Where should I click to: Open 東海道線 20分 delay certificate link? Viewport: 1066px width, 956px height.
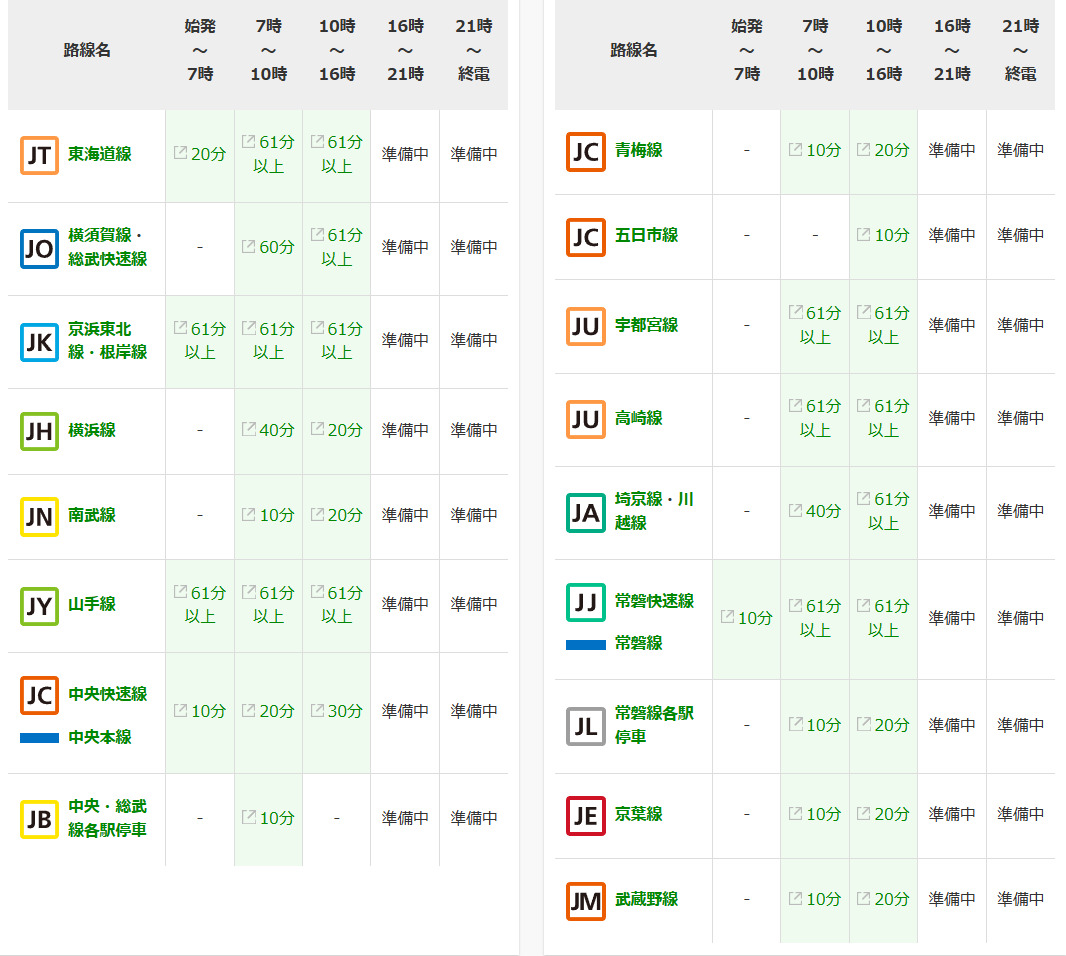click(x=200, y=154)
